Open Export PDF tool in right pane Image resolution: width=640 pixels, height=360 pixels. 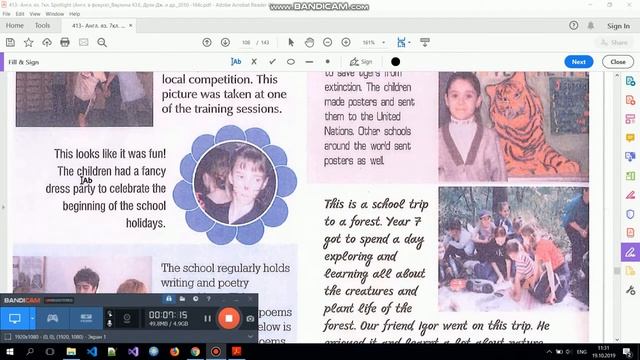click(x=630, y=81)
